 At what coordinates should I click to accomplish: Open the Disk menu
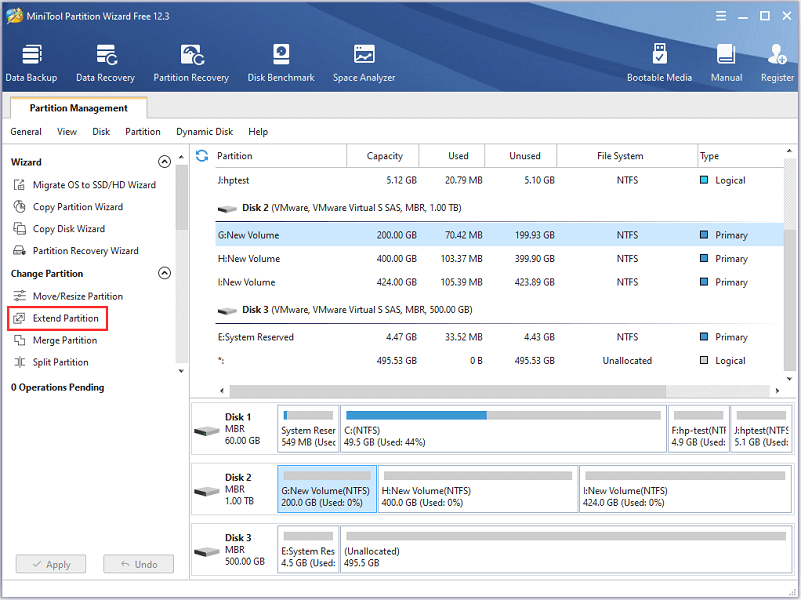[x=101, y=132]
